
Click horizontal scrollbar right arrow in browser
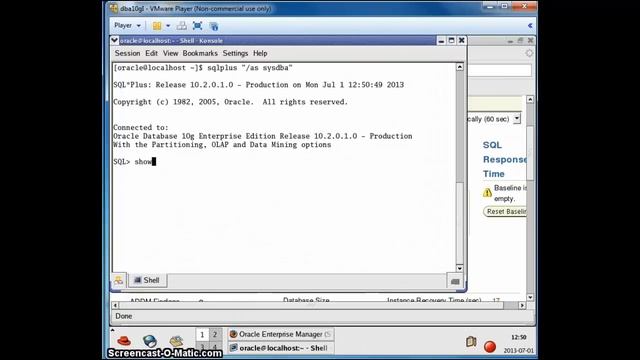(522, 305)
